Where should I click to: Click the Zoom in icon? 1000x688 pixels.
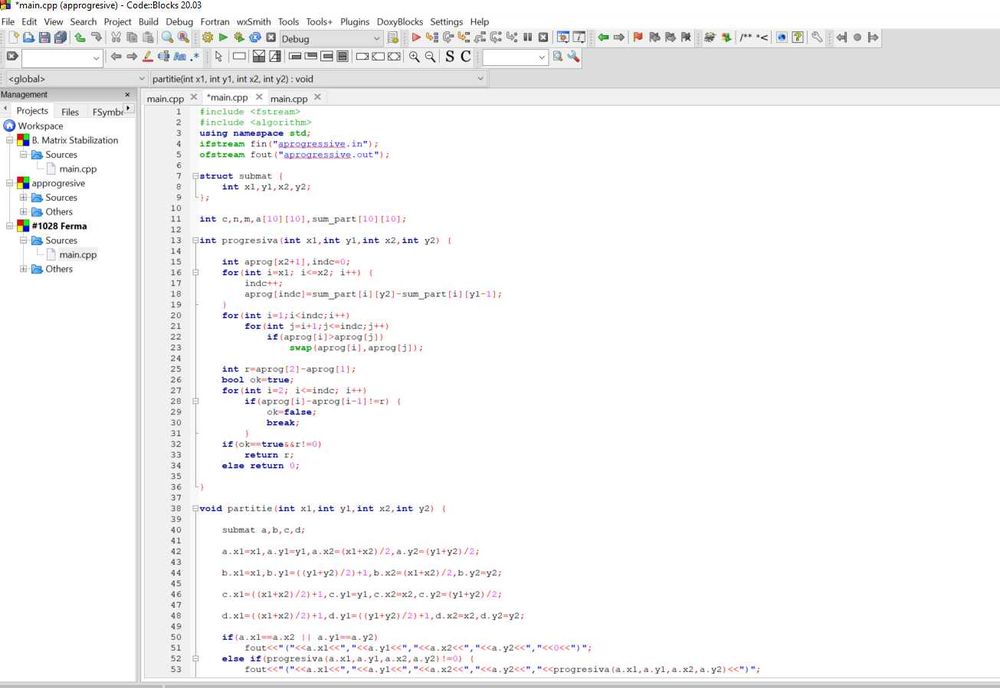[x=414, y=57]
